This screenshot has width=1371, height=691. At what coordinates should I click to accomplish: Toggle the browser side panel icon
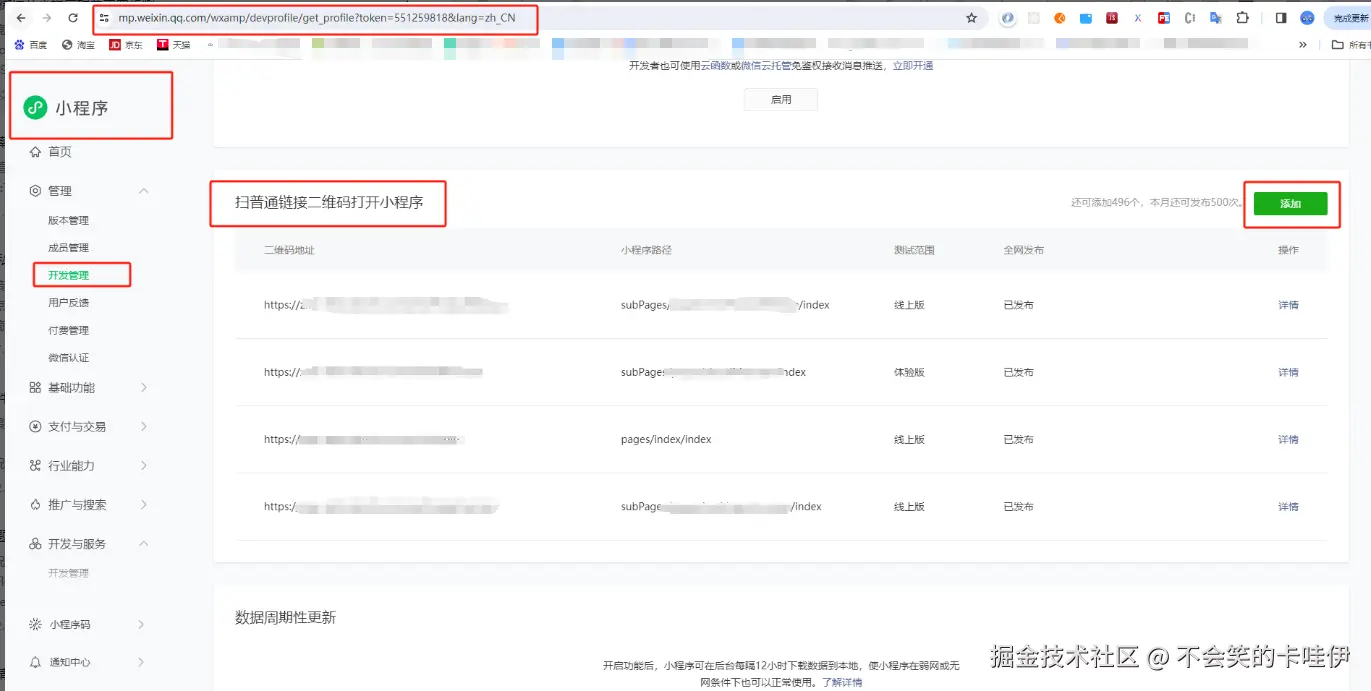point(1281,18)
